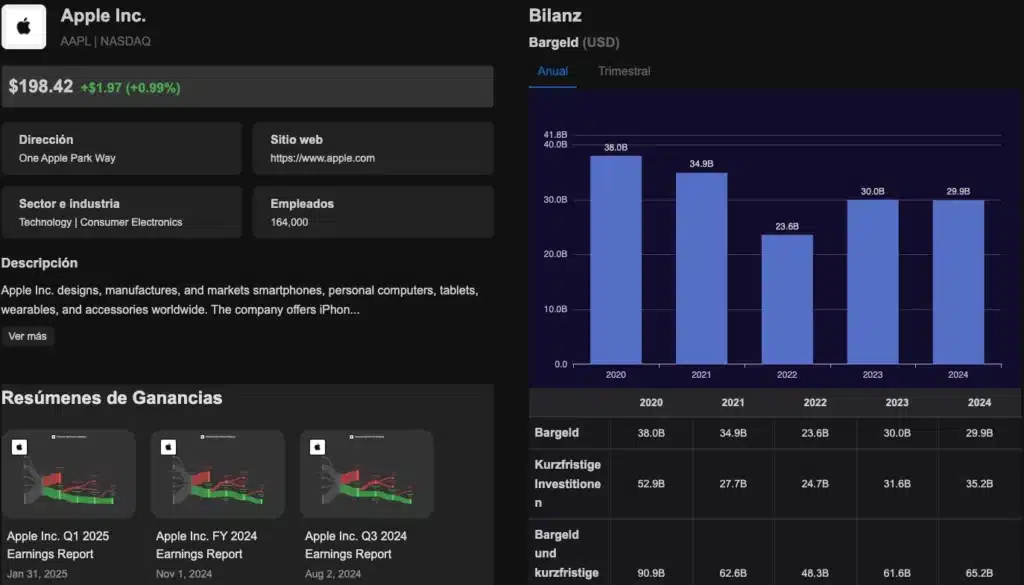The width and height of the screenshot is (1024, 585).
Task: Click Kurzfristige Investitionen cell 24.7B
Action: 815,484
